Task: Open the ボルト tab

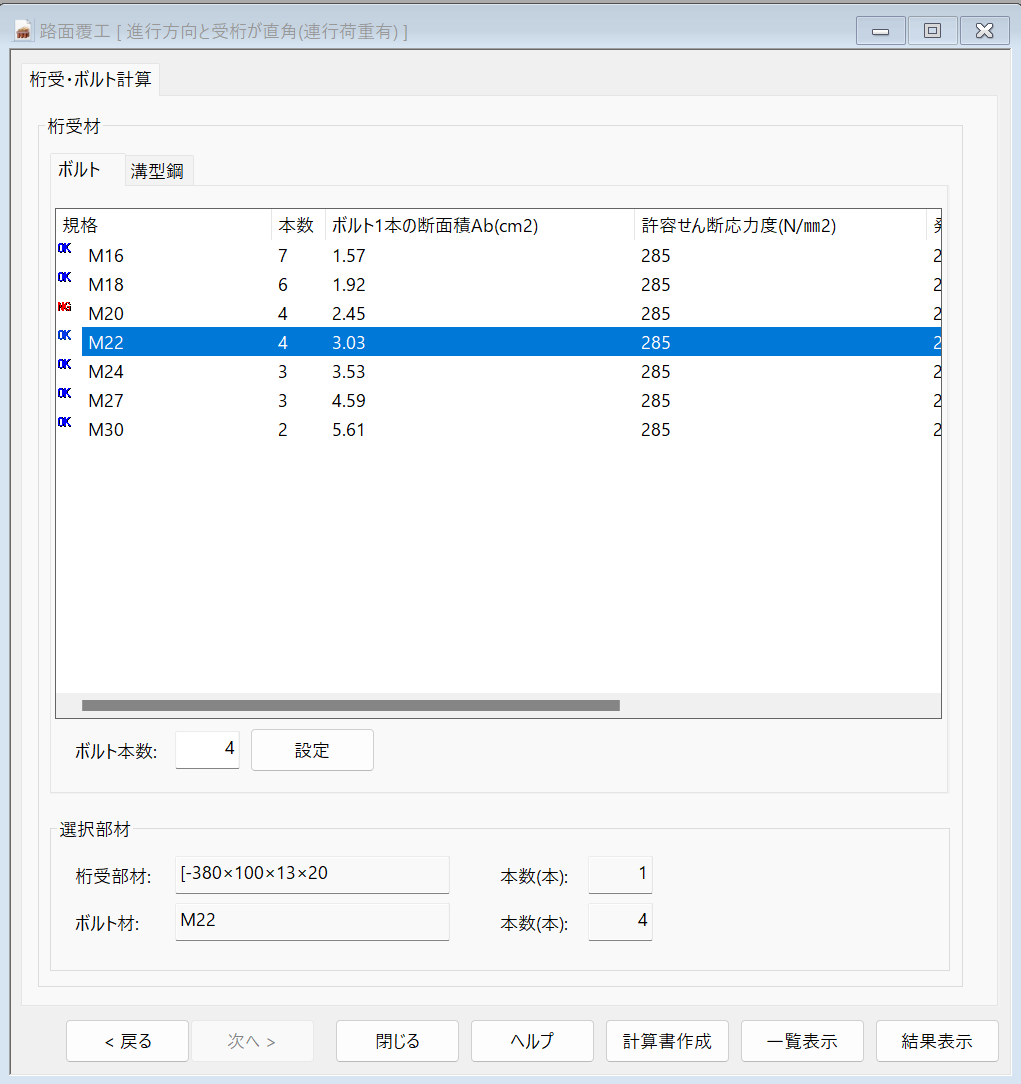Action: pyautogui.click(x=79, y=170)
